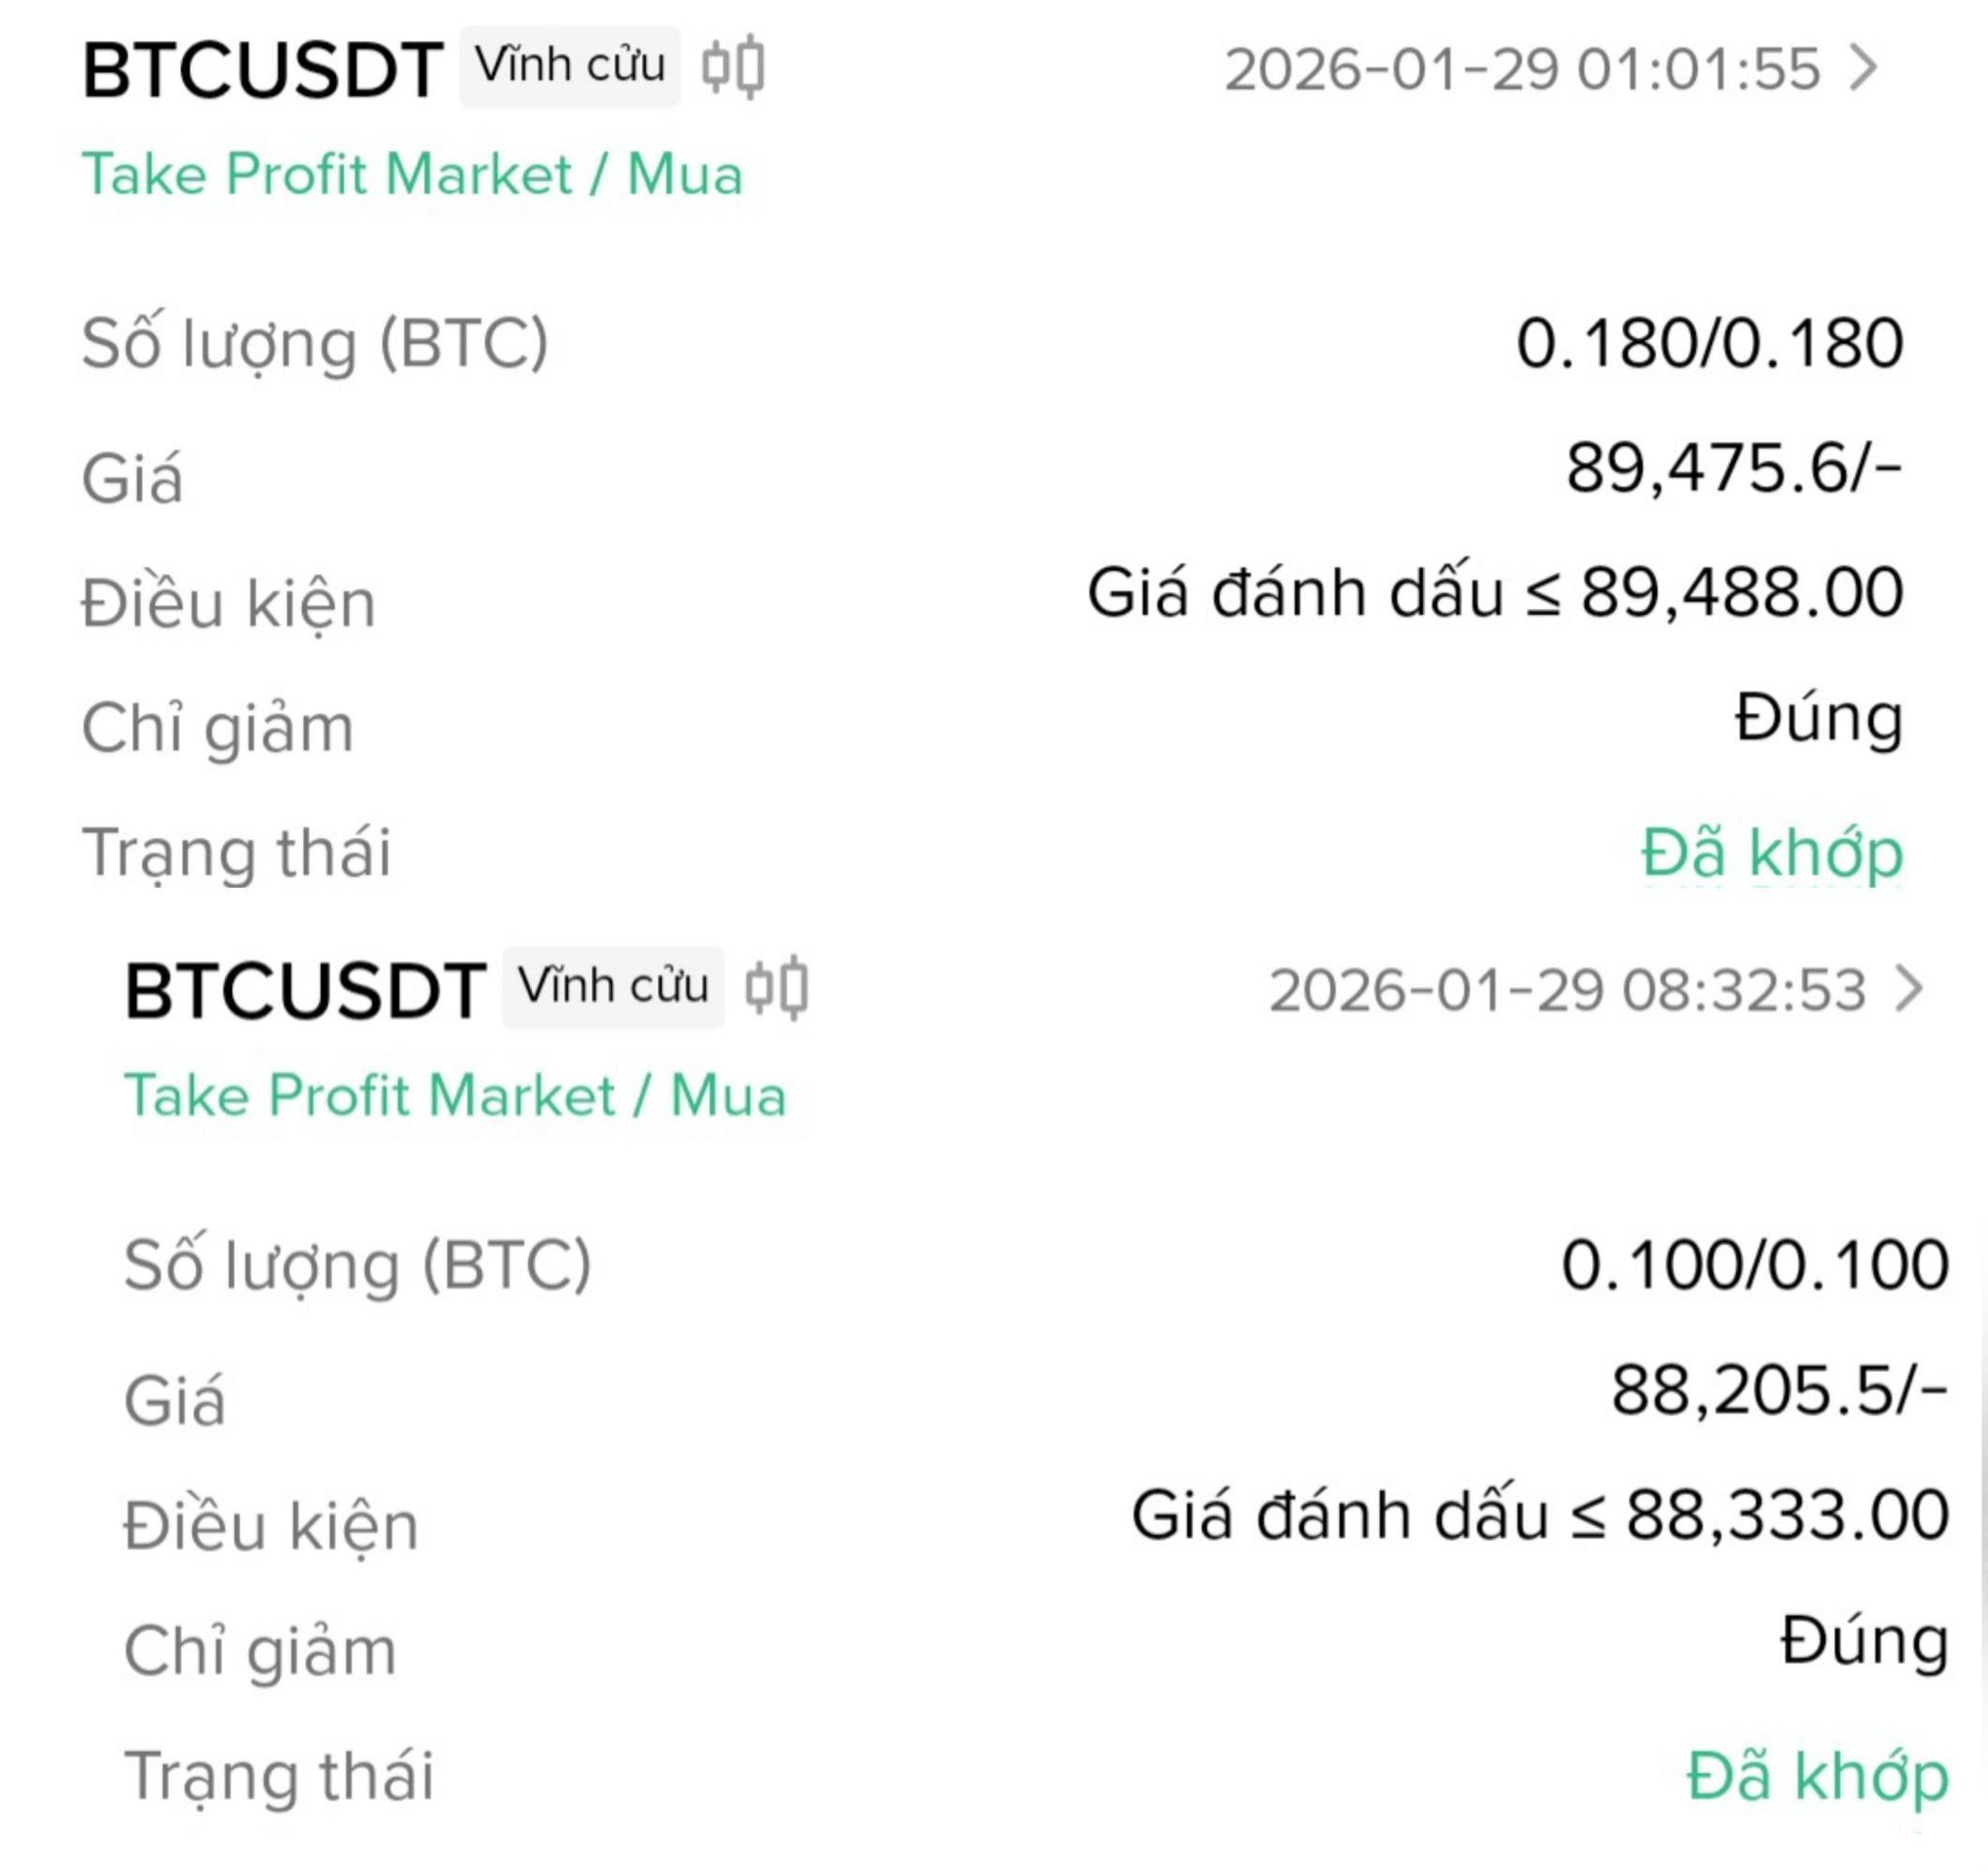Tap Đã khớp status of the 0.180 BTC order

(1771, 853)
